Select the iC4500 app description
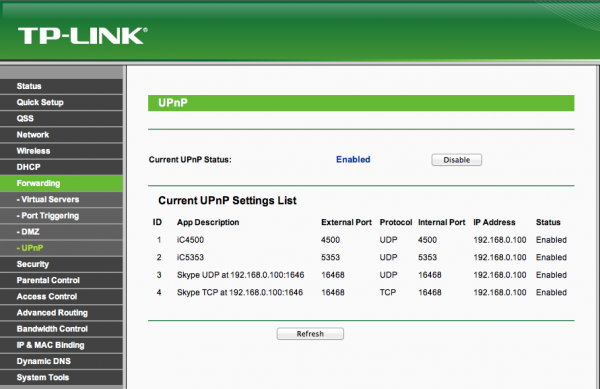The width and height of the screenshot is (600, 389). [190, 240]
